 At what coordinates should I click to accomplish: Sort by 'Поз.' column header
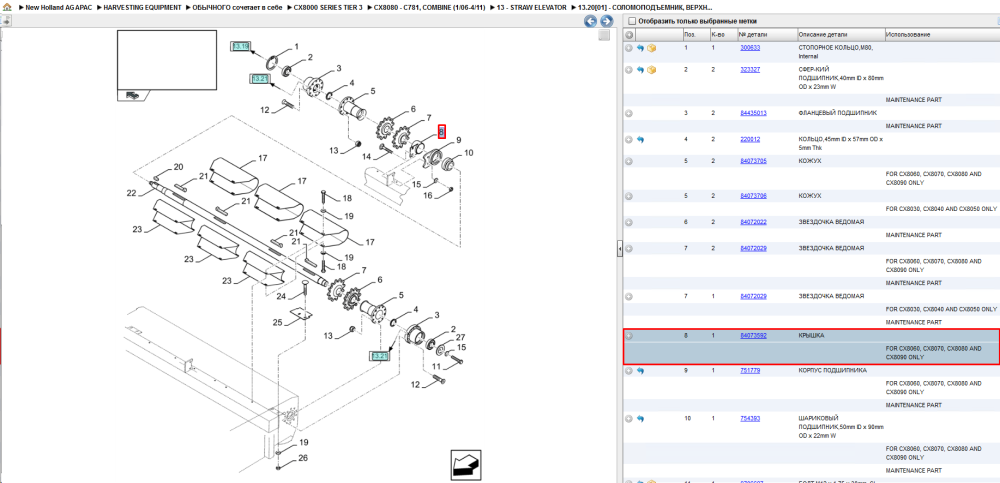pos(695,34)
